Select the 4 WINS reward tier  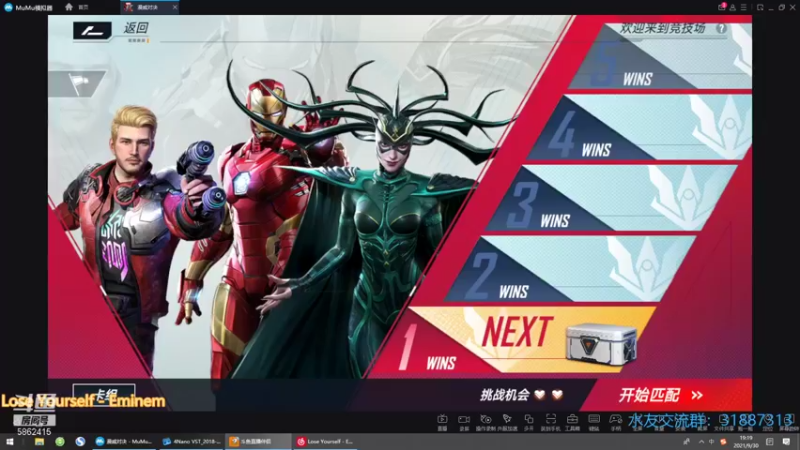click(640, 128)
